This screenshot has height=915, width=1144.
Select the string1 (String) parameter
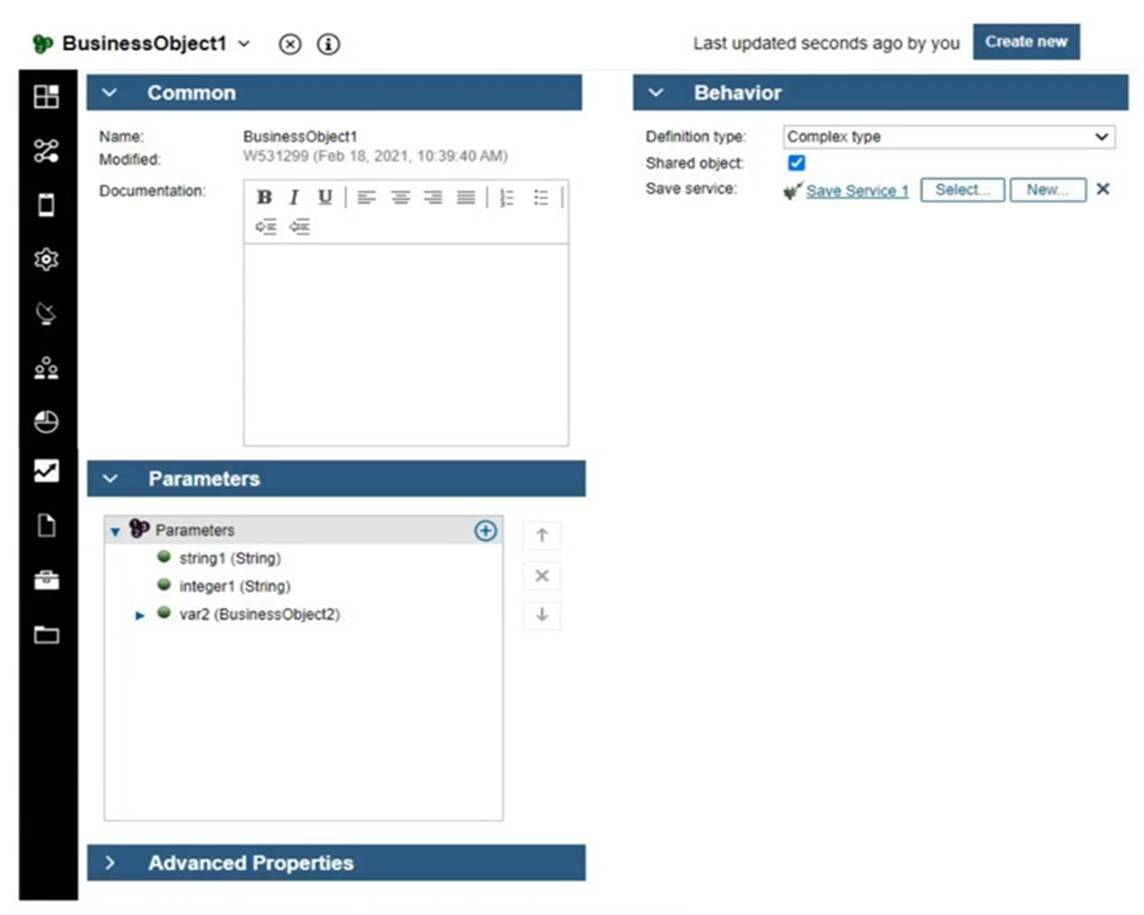pos(229,558)
